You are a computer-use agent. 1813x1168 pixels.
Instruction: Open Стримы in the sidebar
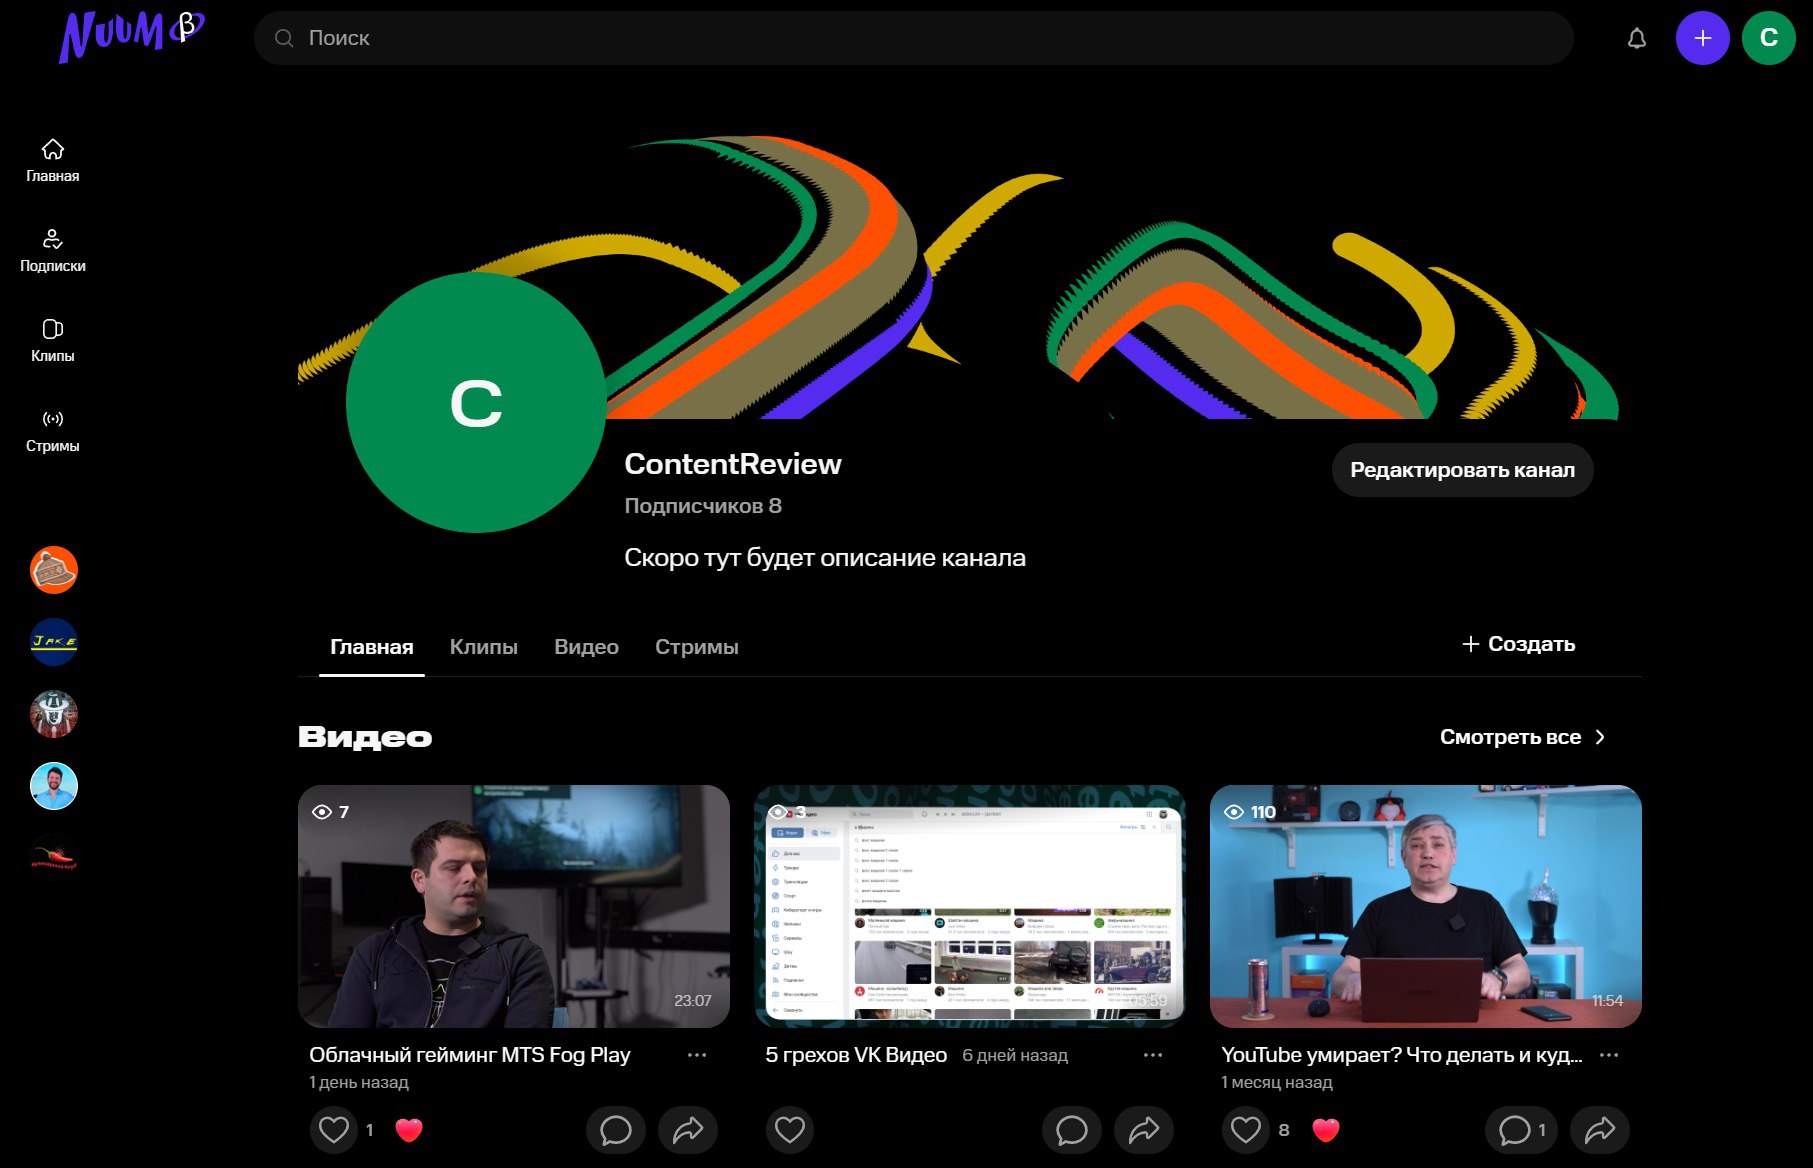point(52,430)
